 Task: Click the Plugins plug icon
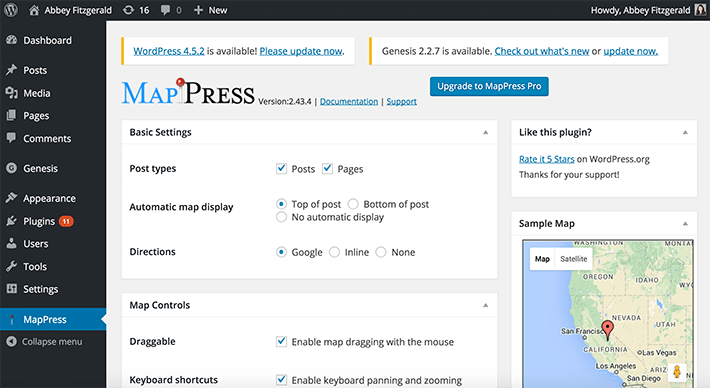[11, 221]
